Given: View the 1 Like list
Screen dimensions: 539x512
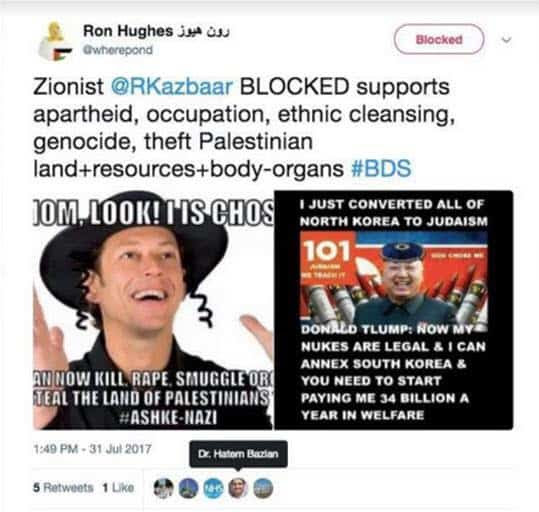Looking at the screenshot, I should click(118, 488).
